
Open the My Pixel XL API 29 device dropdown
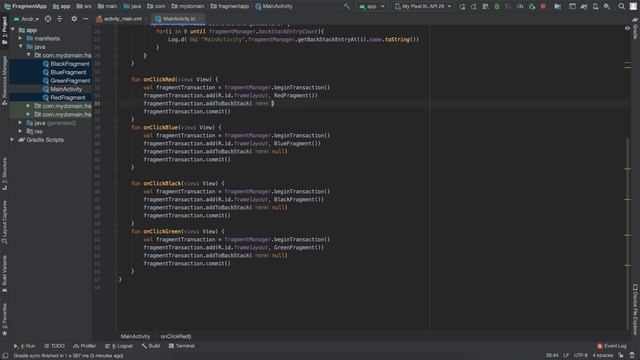tap(423, 7)
